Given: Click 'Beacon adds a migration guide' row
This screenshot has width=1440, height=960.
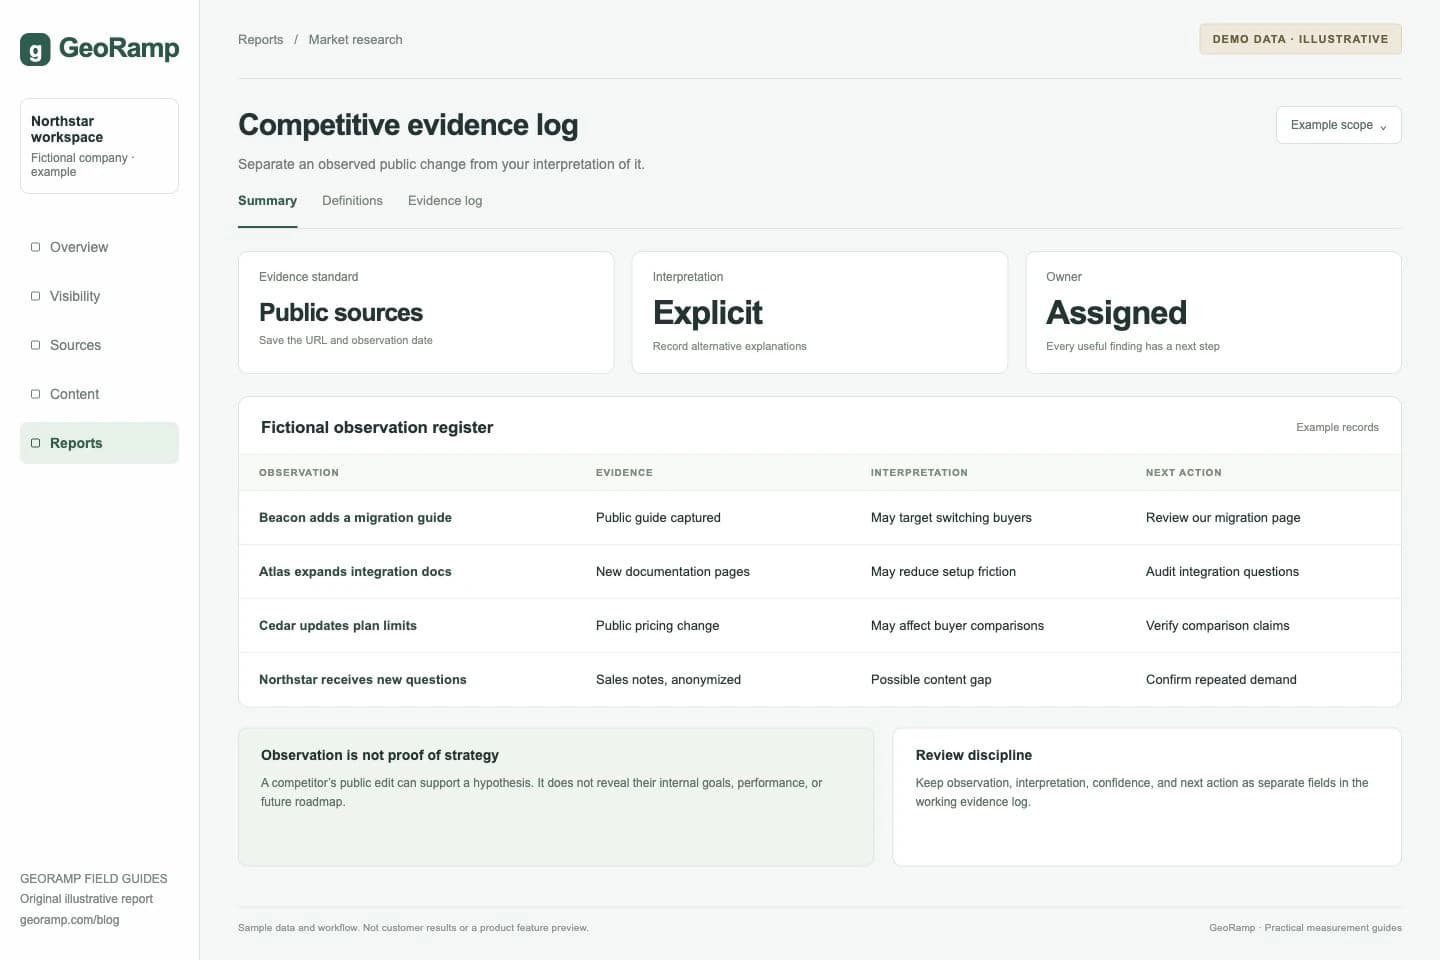Looking at the screenshot, I should coord(819,518).
